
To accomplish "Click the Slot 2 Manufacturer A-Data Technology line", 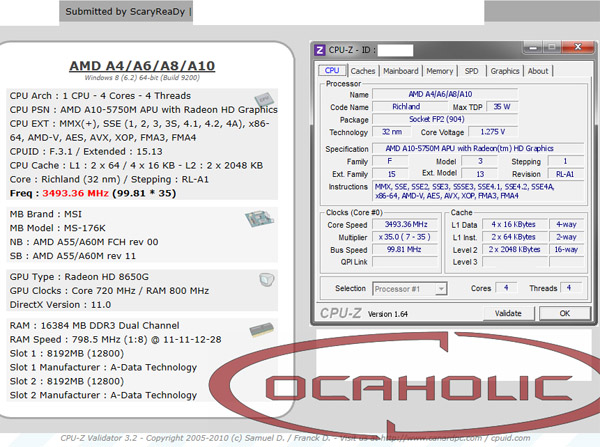I will pyautogui.click(x=103, y=395).
